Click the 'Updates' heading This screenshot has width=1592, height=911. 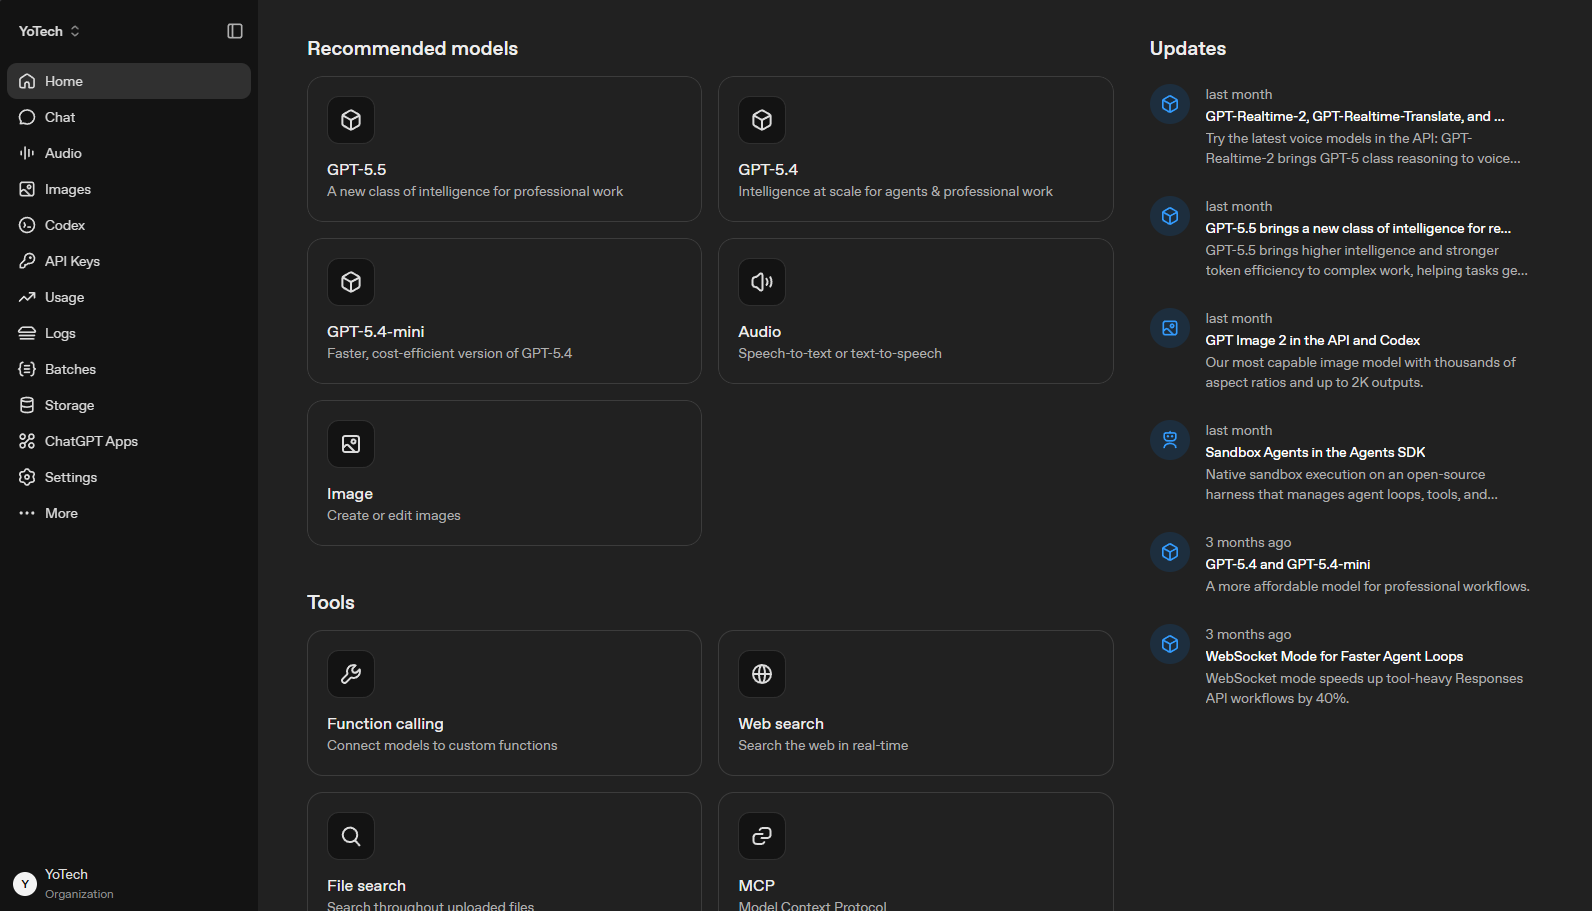1188,49
